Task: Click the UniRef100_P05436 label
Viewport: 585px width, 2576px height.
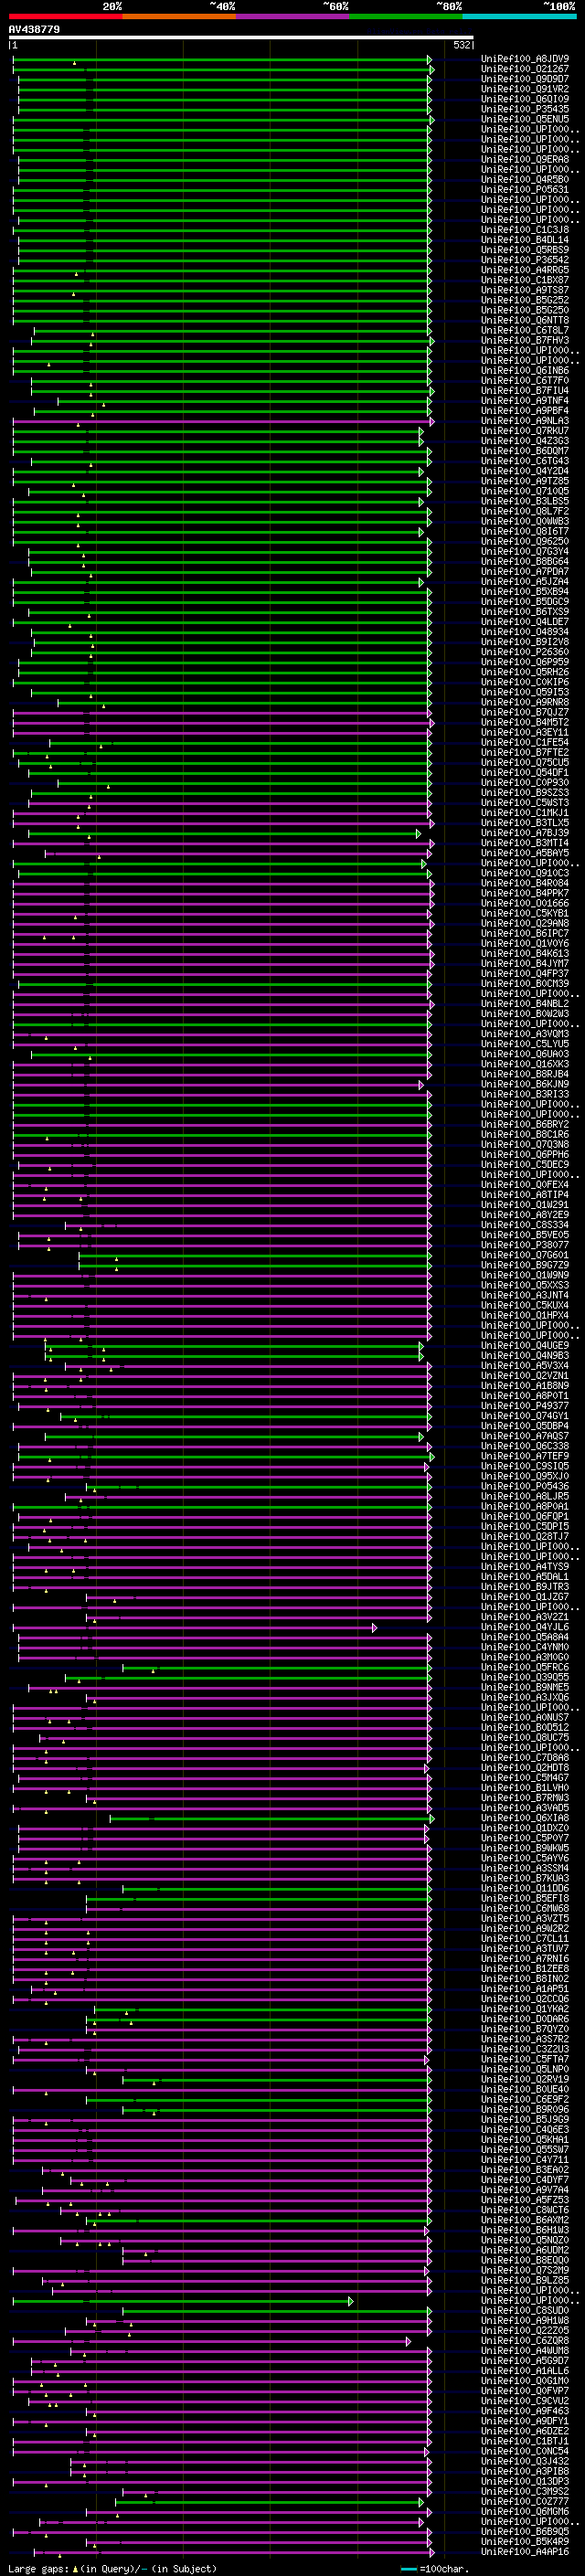Action: tap(525, 1487)
